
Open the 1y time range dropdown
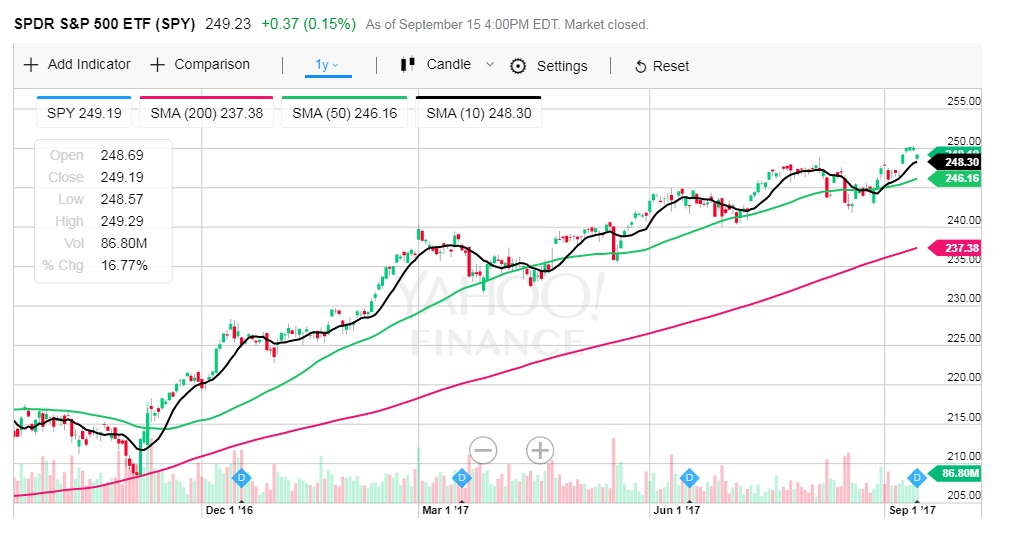click(x=328, y=65)
